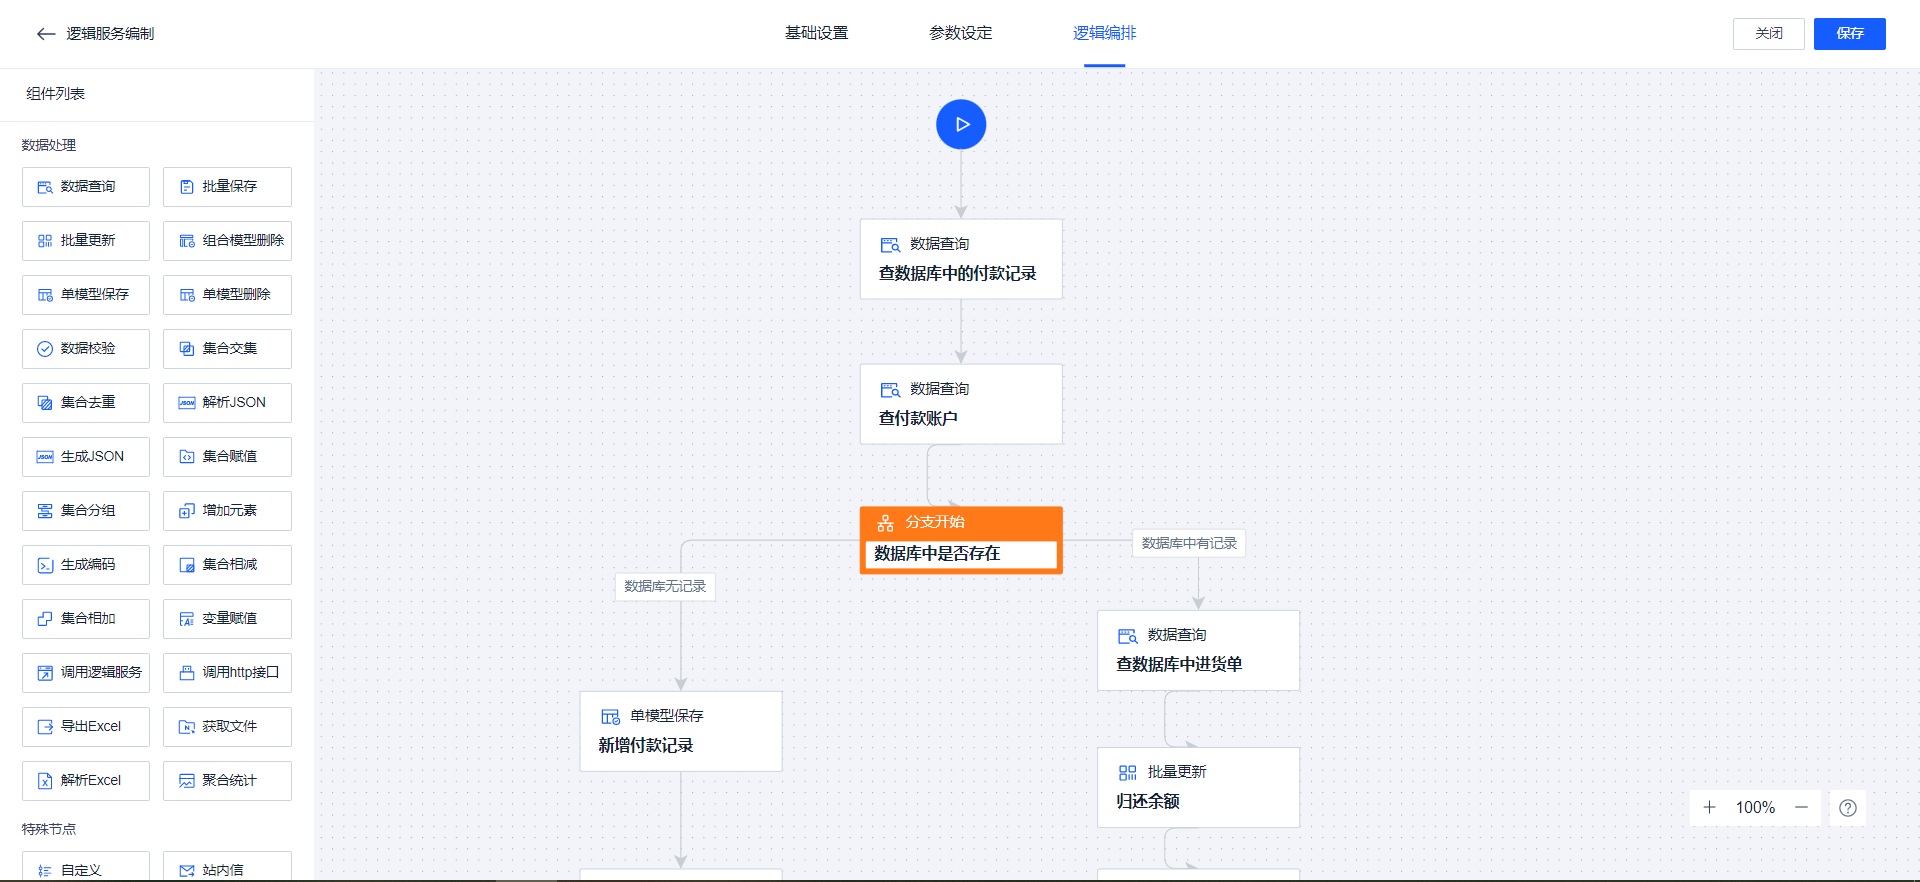Select the 集合相加 component
The height and width of the screenshot is (882, 1920).
click(x=86, y=619)
